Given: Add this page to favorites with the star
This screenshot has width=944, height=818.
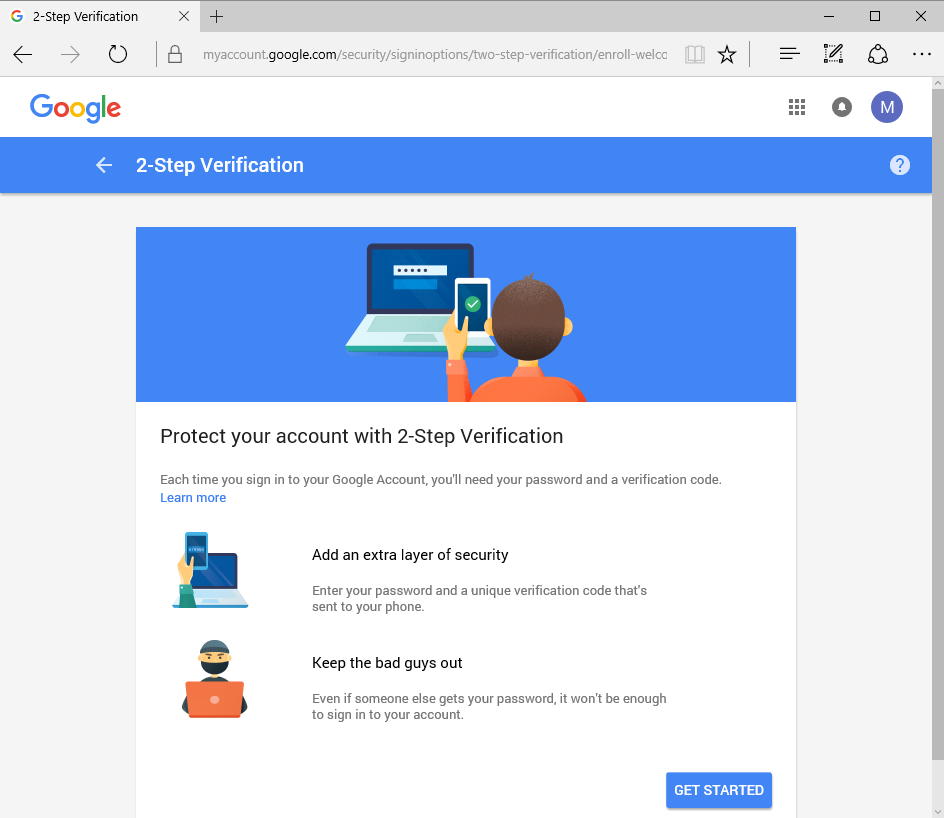Looking at the screenshot, I should pyautogui.click(x=727, y=54).
